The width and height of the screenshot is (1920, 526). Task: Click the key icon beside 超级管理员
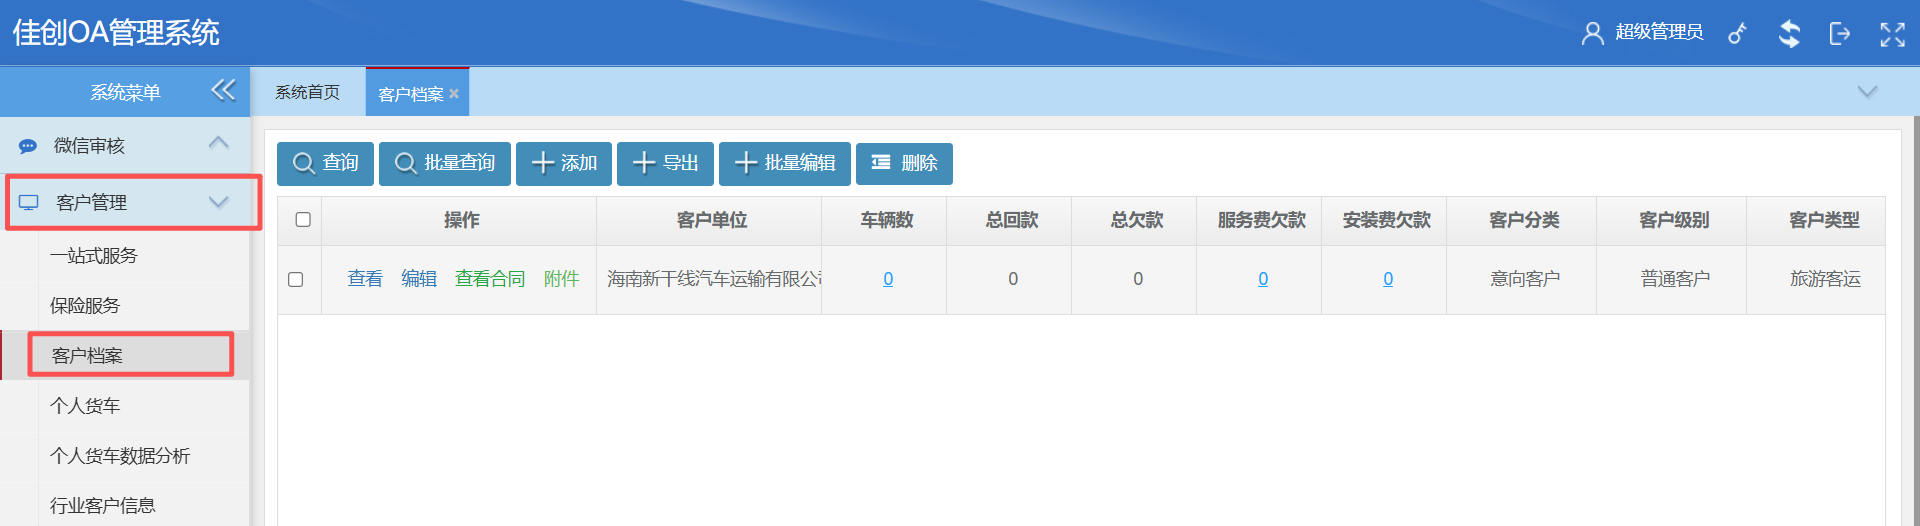click(1738, 34)
